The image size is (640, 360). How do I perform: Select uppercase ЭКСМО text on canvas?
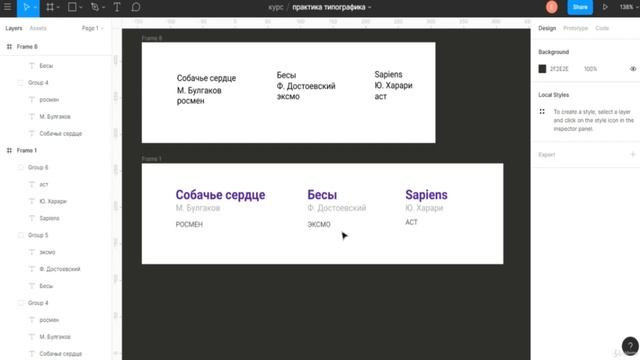(x=319, y=224)
